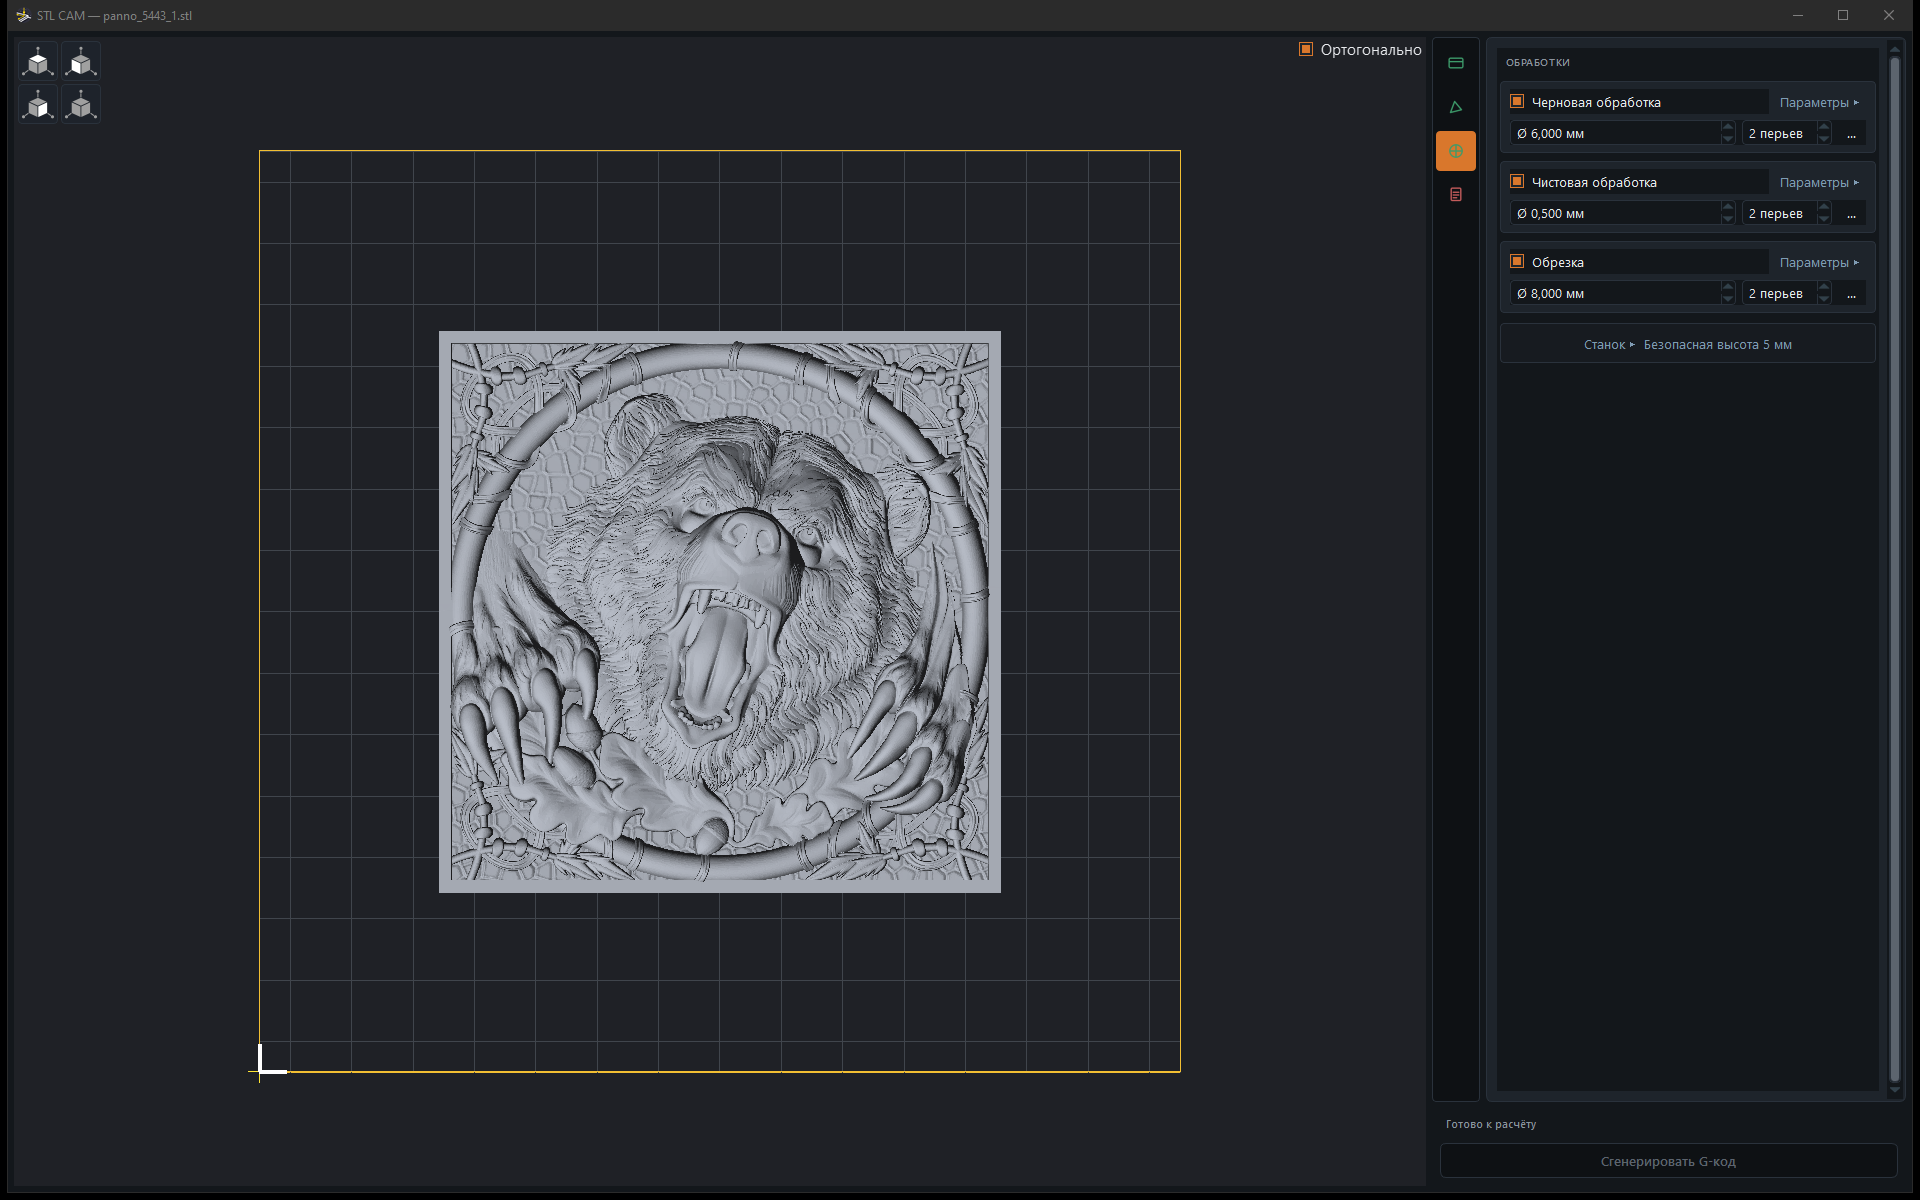Open the green card/stock sidebar tab
Screen dimensions: 1920x1200
[1456, 63]
